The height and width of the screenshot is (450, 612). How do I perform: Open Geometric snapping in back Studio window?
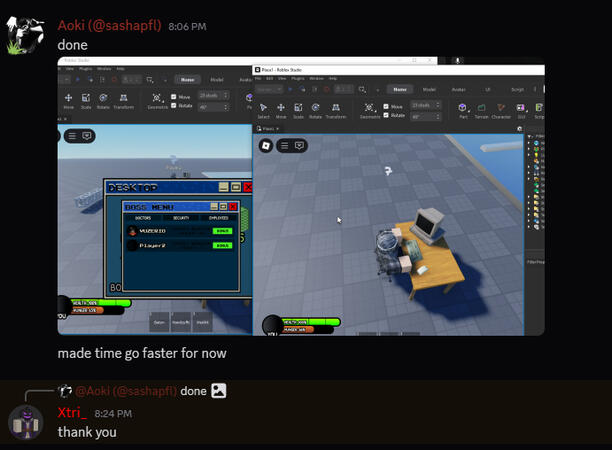pyautogui.click(x=157, y=101)
